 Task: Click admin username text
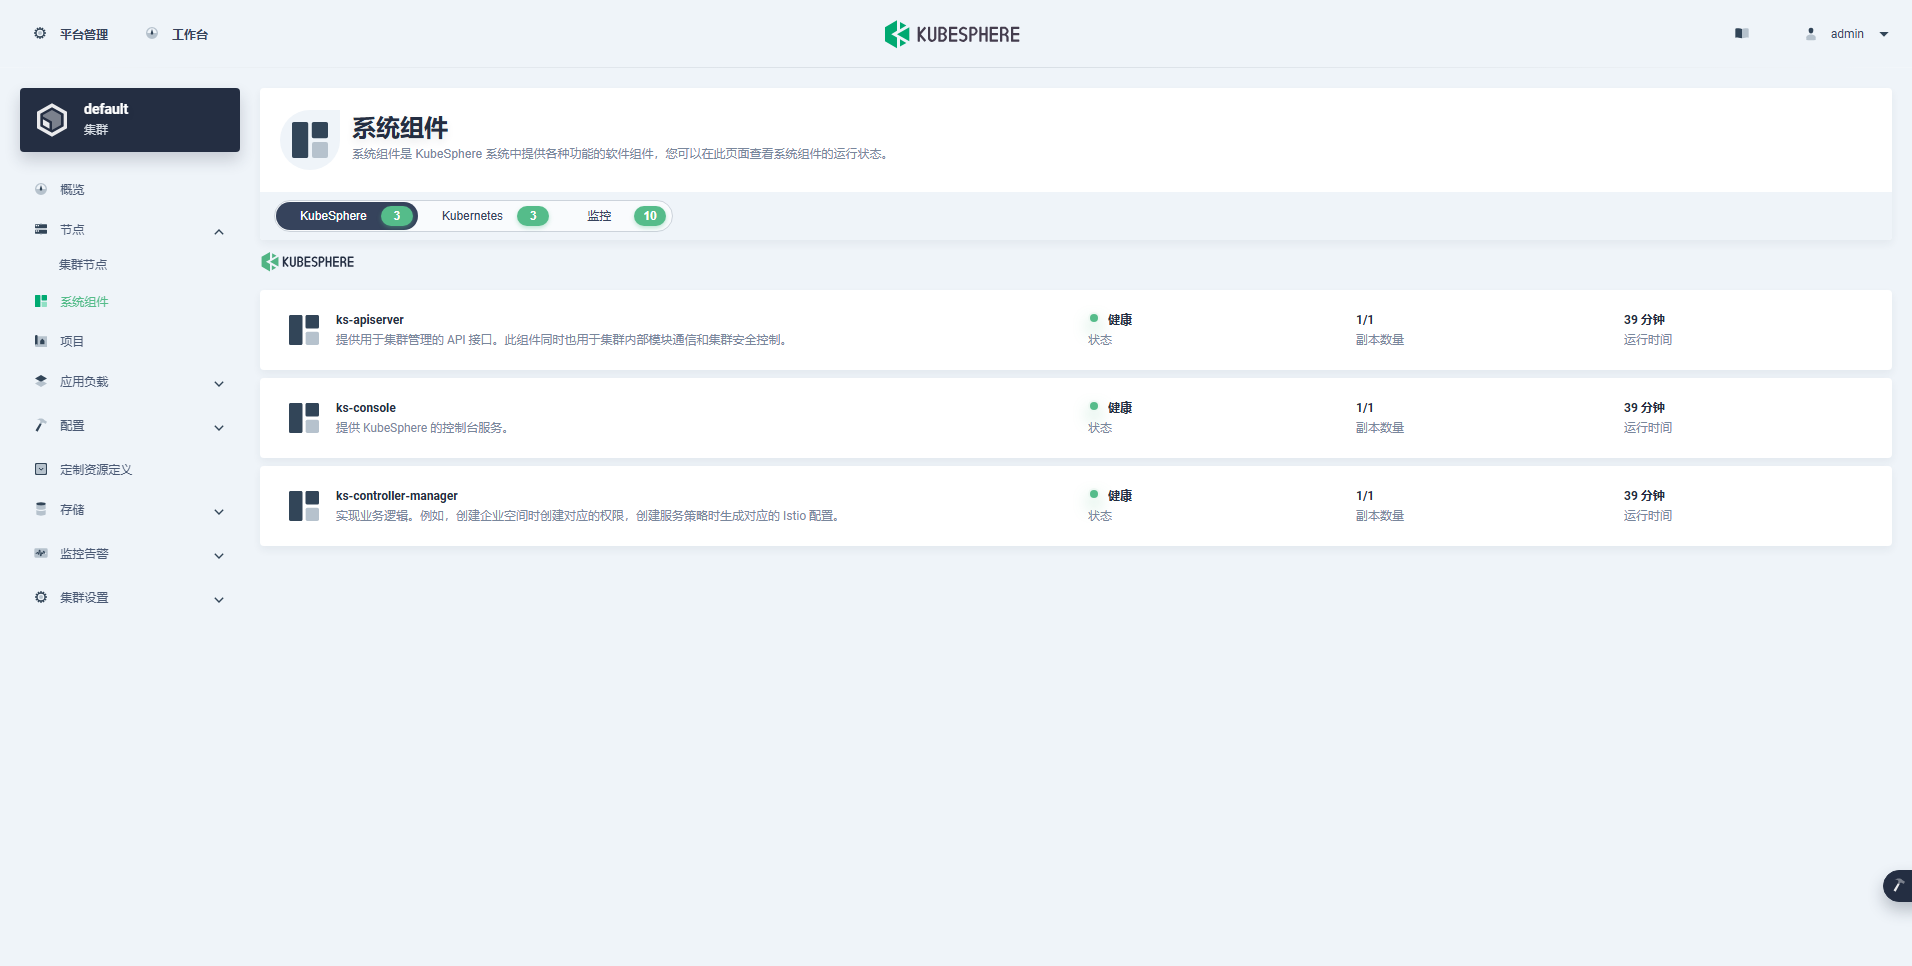1847,34
